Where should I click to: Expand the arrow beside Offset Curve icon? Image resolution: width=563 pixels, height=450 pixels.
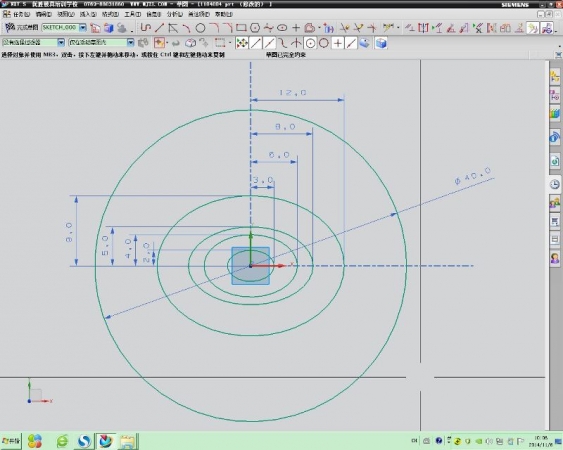(x=319, y=28)
